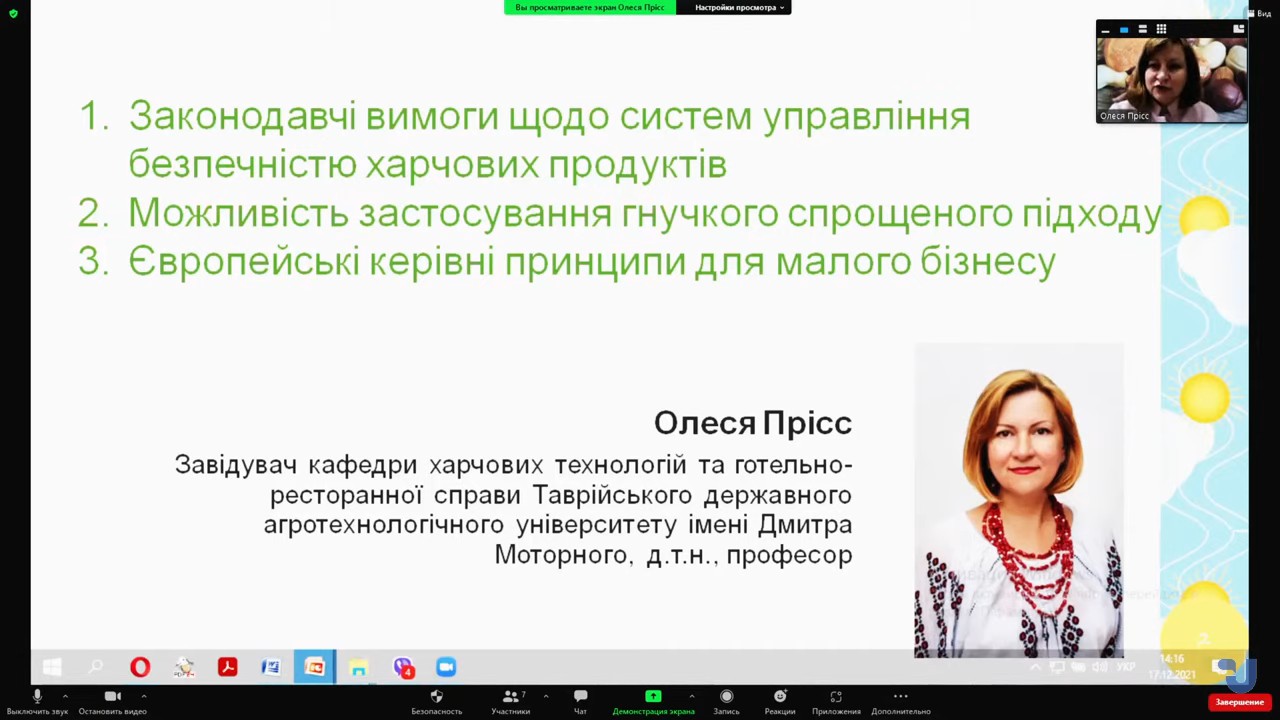Expand the arrow next to Участники
The width and height of the screenshot is (1280, 720).
tap(545, 696)
